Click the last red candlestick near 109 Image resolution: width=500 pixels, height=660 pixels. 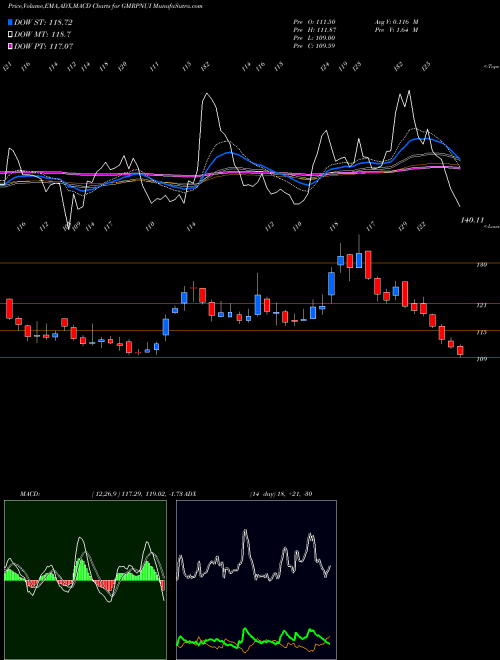click(460, 350)
